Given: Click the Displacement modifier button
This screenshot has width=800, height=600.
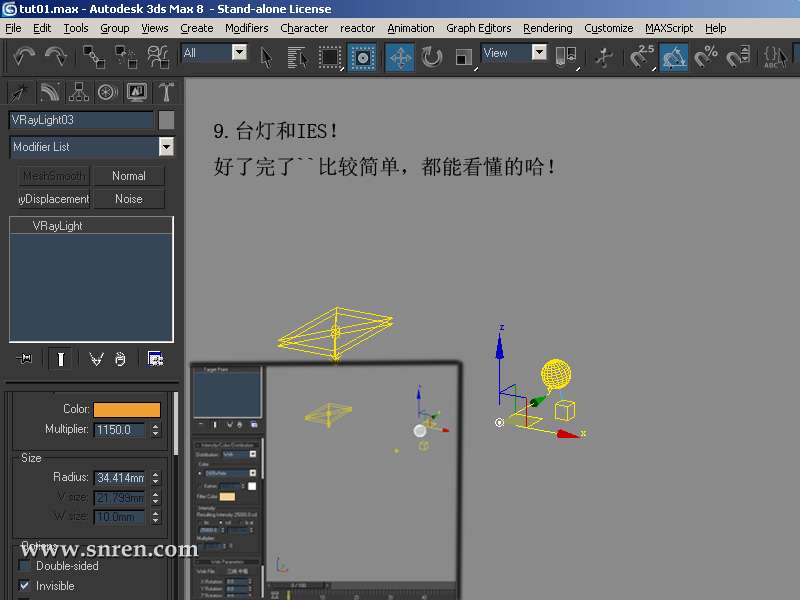Looking at the screenshot, I should pyautogui.click(x=54, y=199).
